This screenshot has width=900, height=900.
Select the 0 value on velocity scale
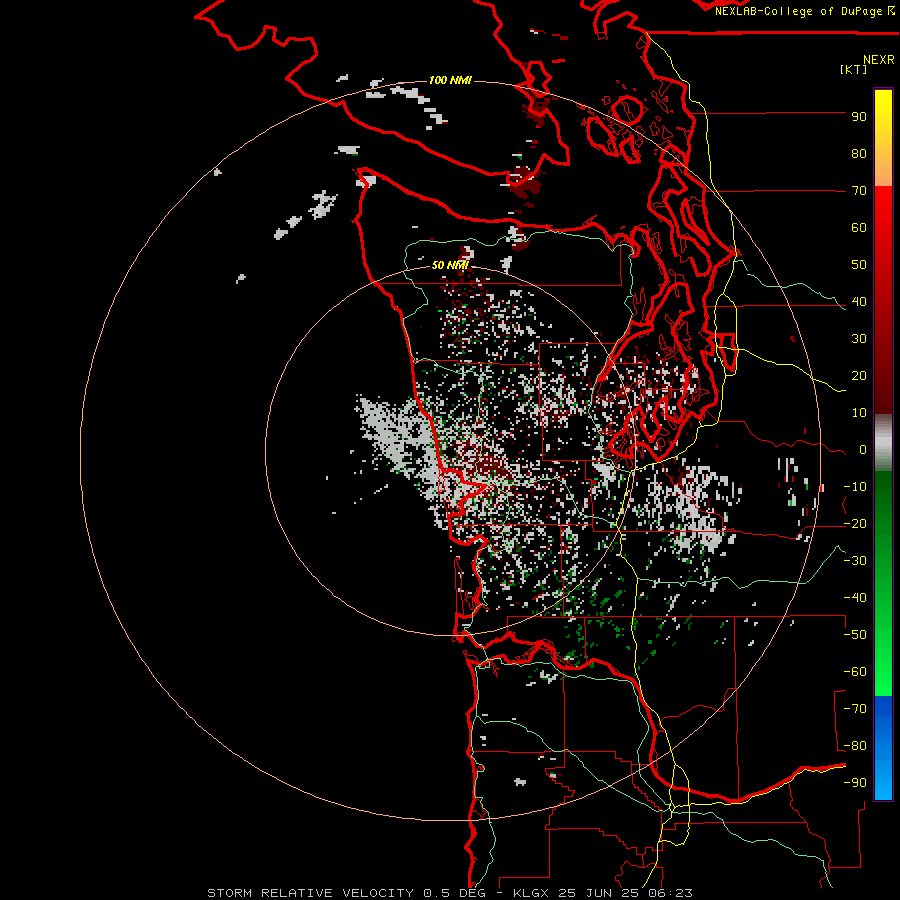(x=863, y=450)
